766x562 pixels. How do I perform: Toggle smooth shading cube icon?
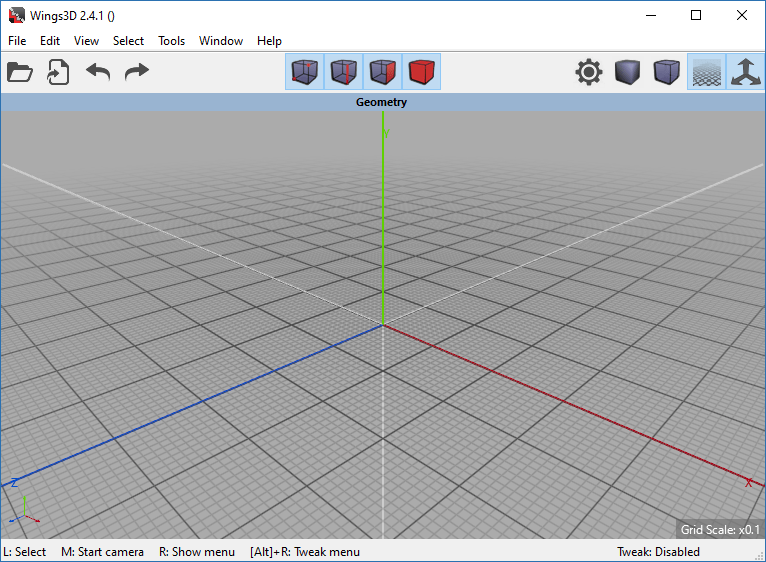click(628, 72)
